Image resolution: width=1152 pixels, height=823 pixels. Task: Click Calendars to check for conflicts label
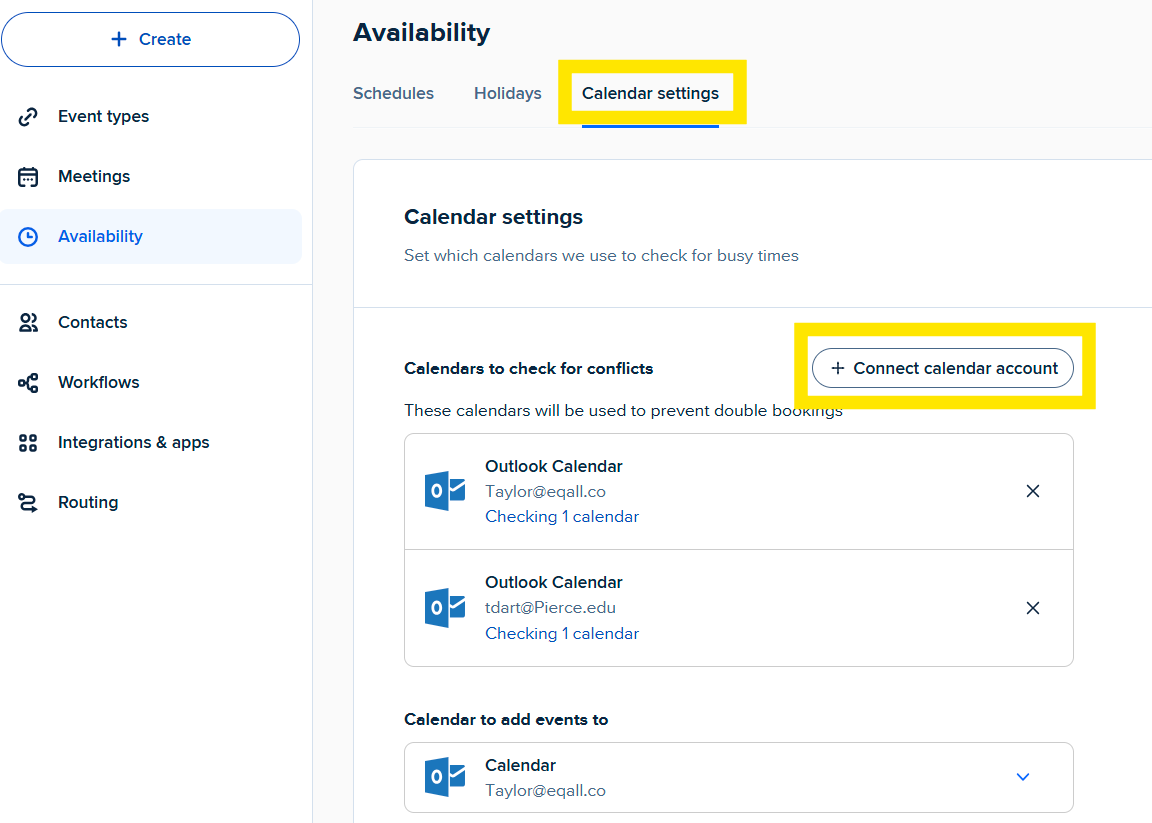(528, 368)
